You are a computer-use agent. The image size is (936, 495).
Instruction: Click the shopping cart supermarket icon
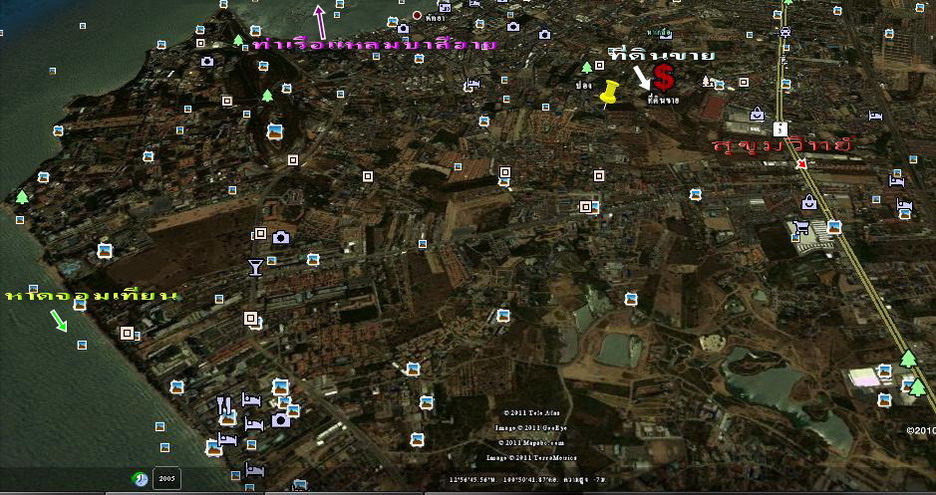[x=801, y=228]
